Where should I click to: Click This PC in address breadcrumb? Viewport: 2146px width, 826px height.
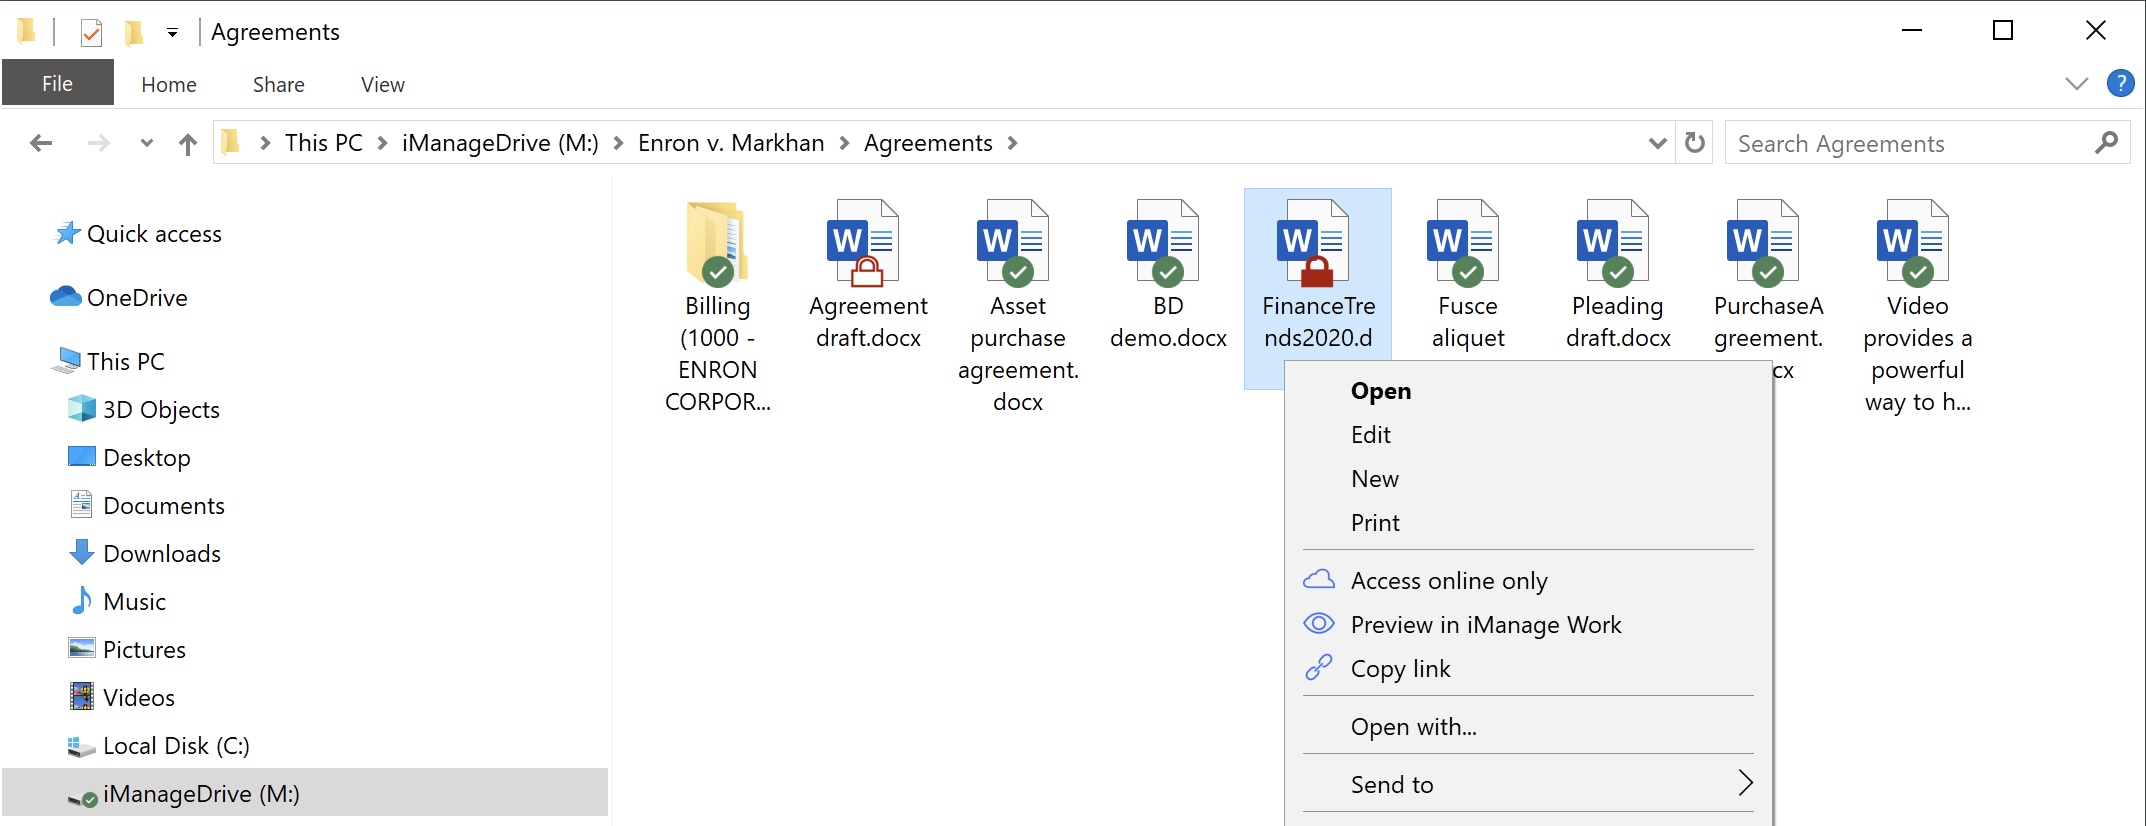click(324, 143)
